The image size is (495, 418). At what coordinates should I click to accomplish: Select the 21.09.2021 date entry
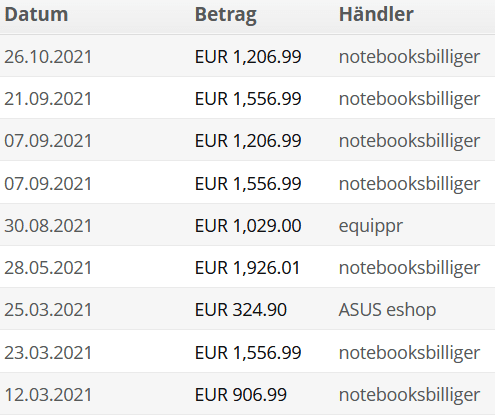(48, 99)
